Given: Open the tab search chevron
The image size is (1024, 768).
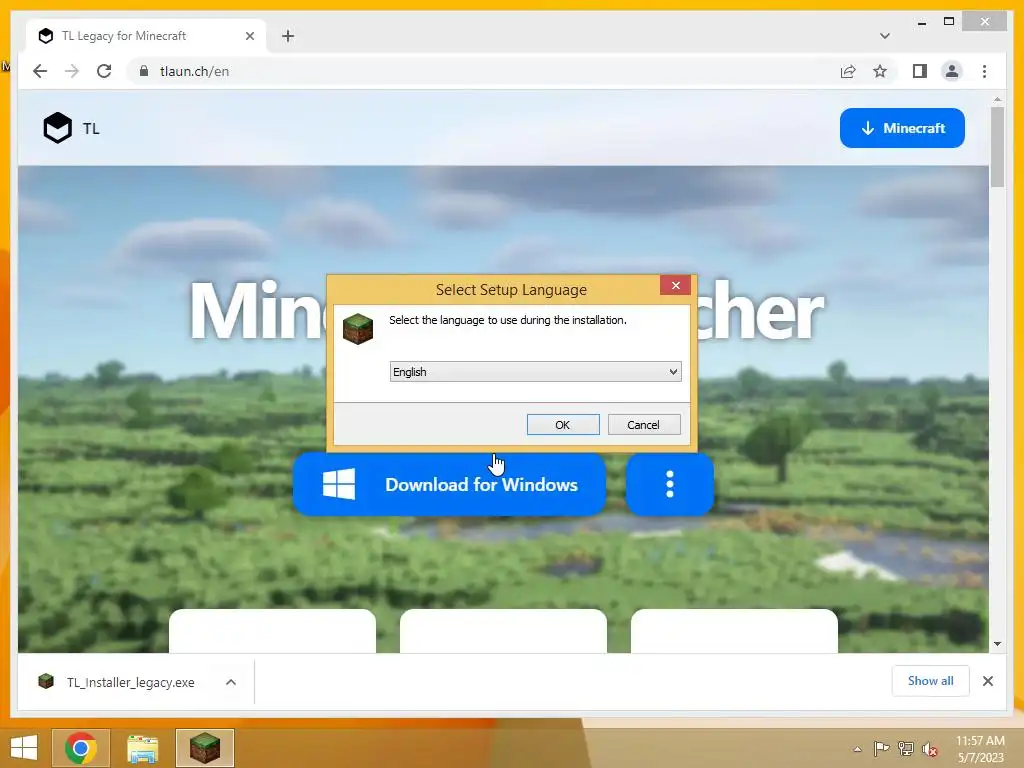Looking at the screenshot, I should click(x=884, y=36).
